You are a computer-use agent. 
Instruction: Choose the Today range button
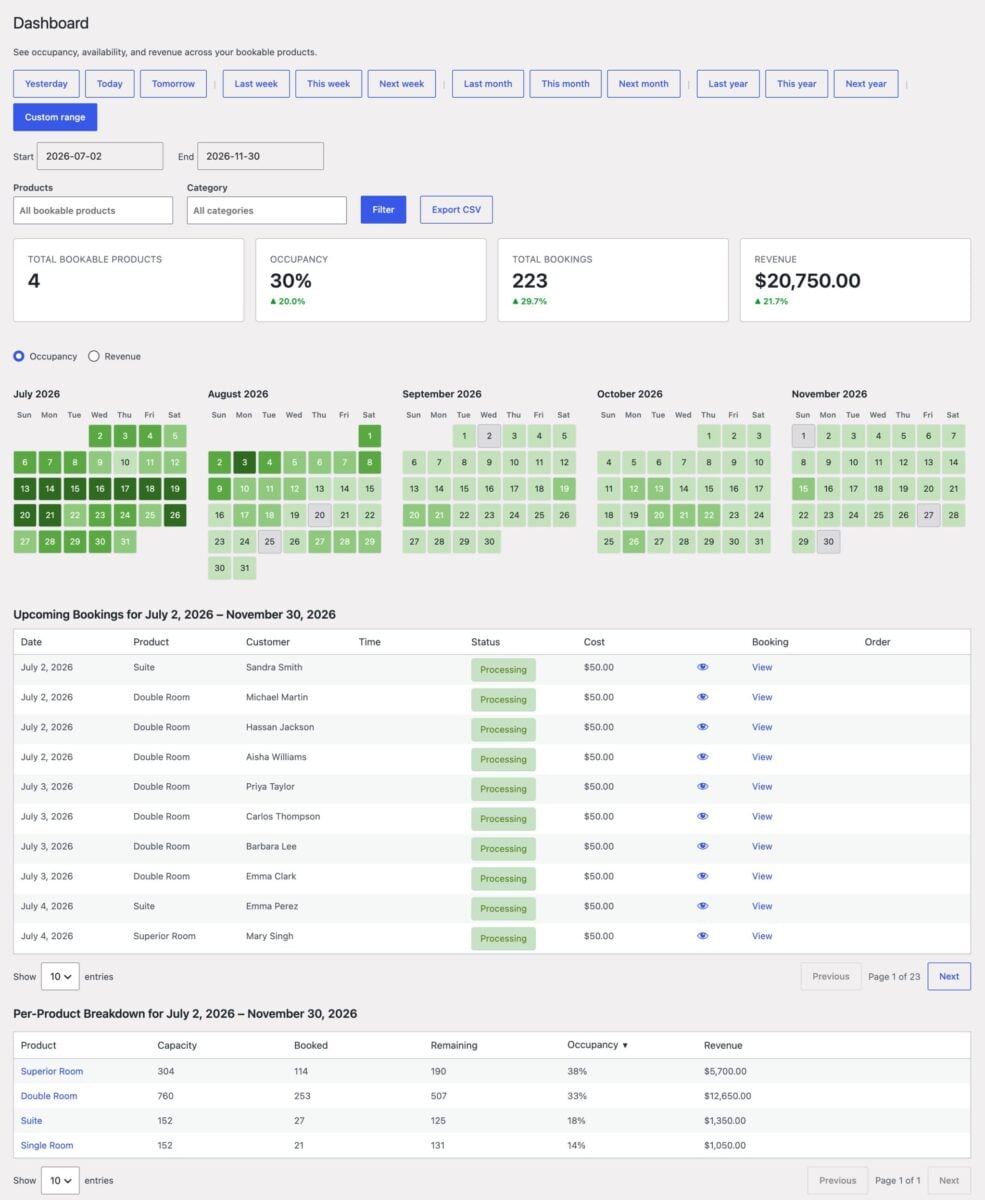click(x=110, y=84)
